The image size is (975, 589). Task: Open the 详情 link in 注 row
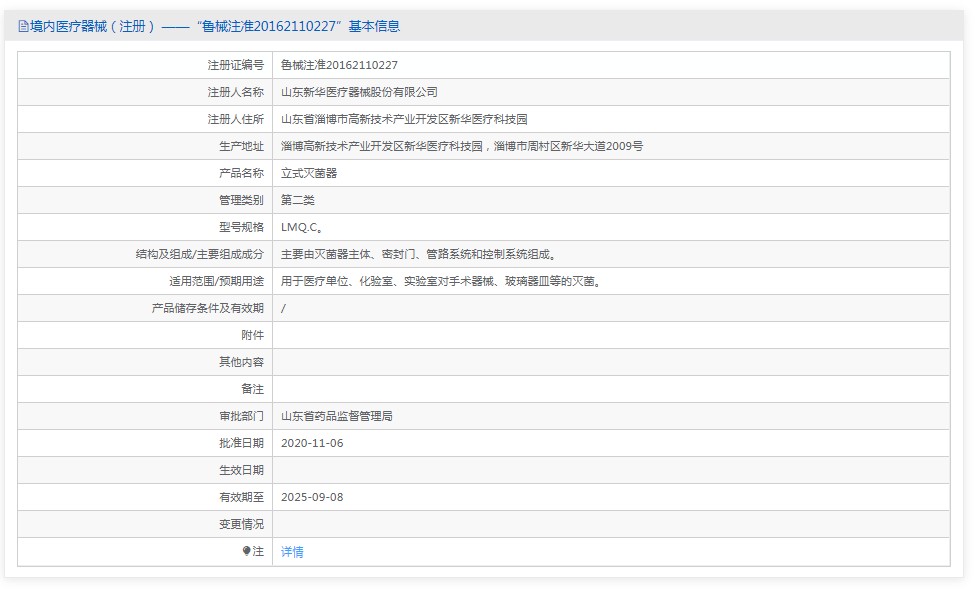click(x=292, y=552)
